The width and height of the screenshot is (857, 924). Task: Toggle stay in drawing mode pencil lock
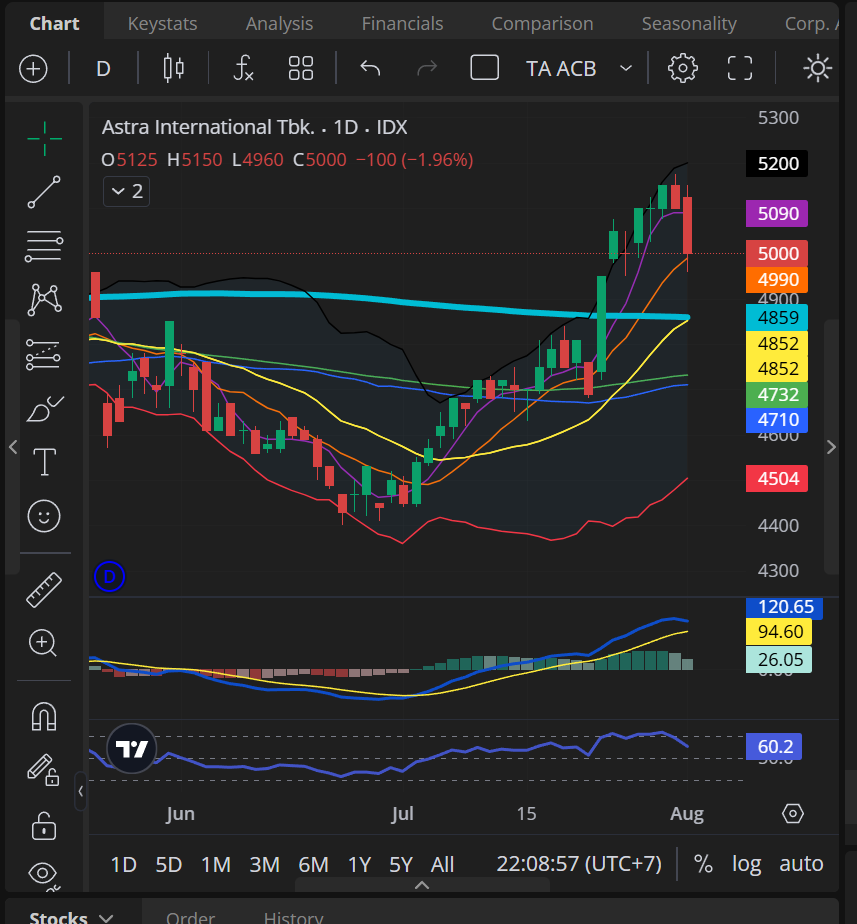pyautogui.click(x=44, y=770)
